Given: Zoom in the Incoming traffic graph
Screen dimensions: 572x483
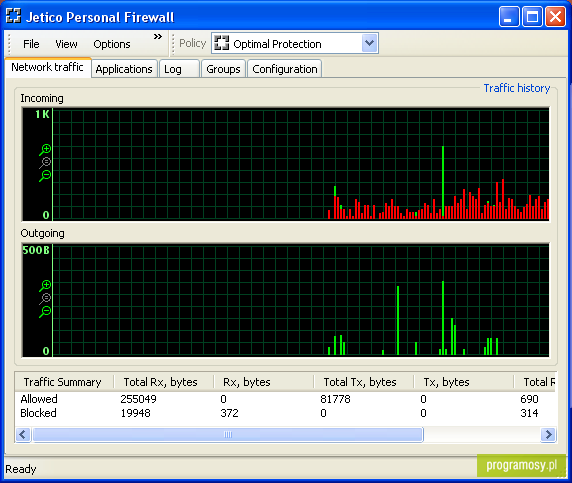Looking at the screenshot, I should click(x=45, y=150).
